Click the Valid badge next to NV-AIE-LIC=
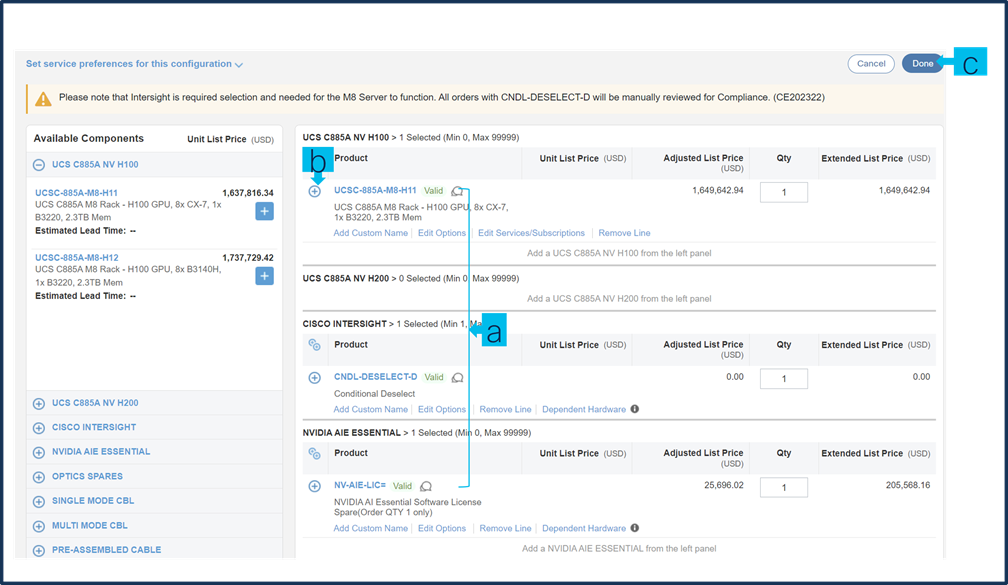 402,486
